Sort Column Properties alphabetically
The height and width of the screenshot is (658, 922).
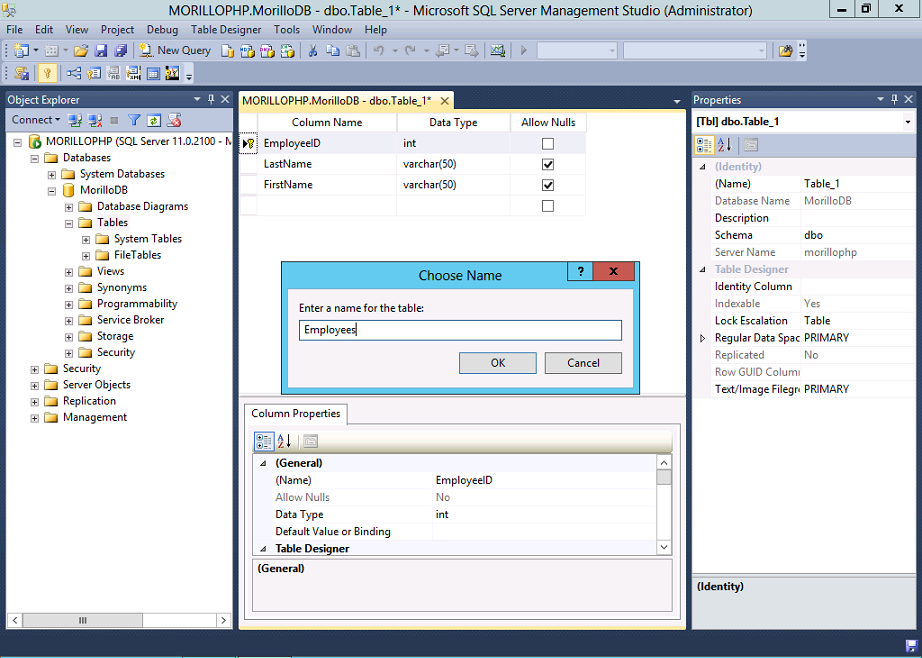click(x=284, y=441)
